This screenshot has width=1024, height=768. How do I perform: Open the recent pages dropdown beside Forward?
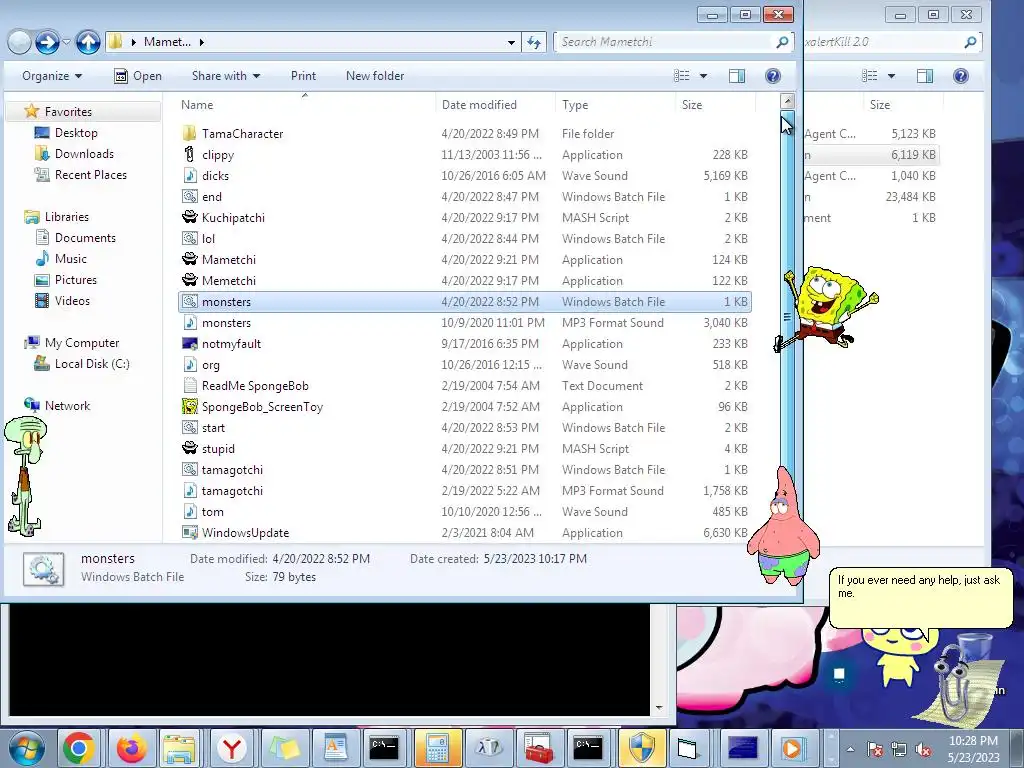click(x=66, y=42)
